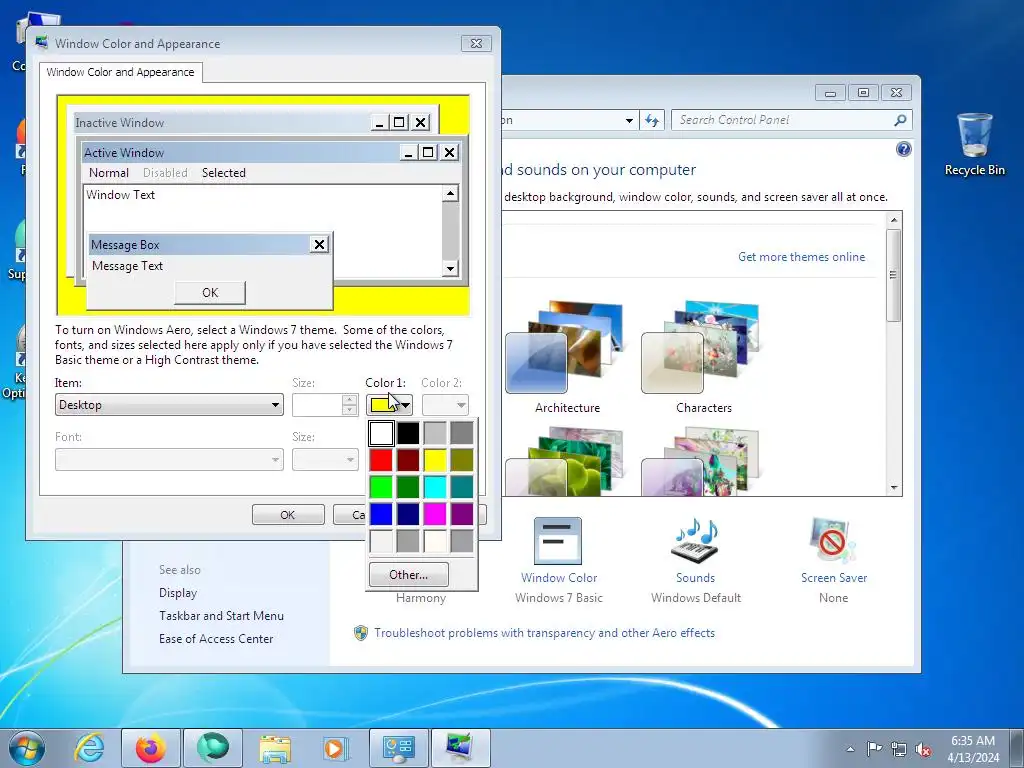The width and height of the screenshot is (1024, 768).
Task: Click OK button inside the preview message box
Action: click(210, 293)
